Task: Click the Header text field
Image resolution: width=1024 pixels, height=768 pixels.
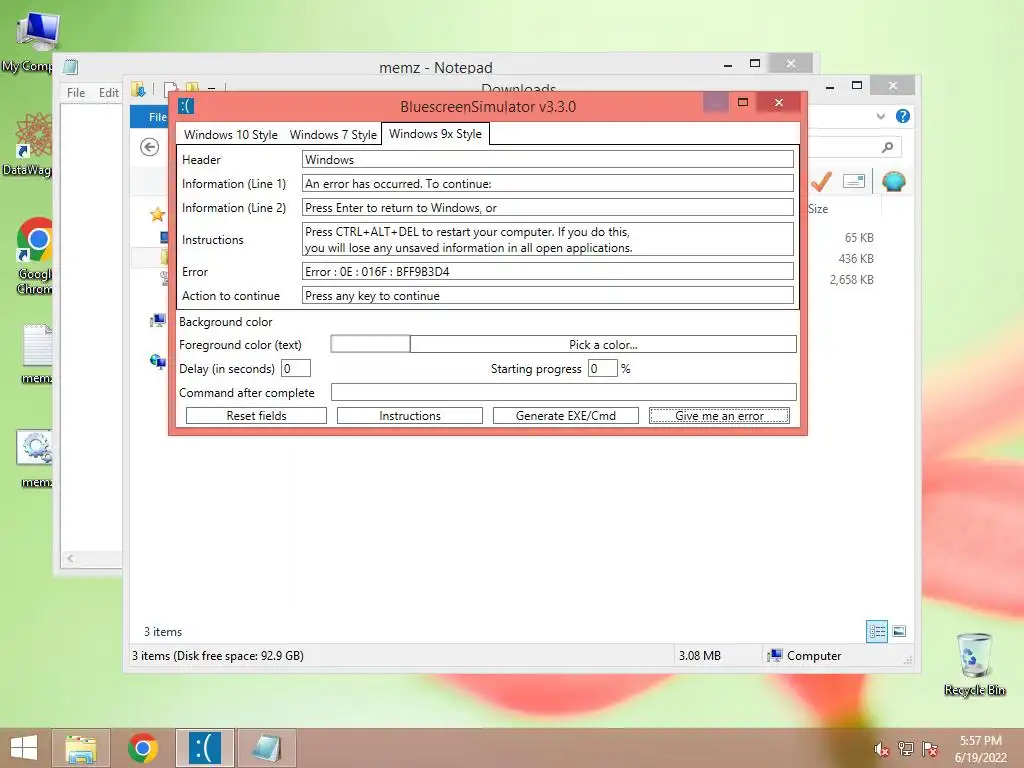Action: point(547,159)
